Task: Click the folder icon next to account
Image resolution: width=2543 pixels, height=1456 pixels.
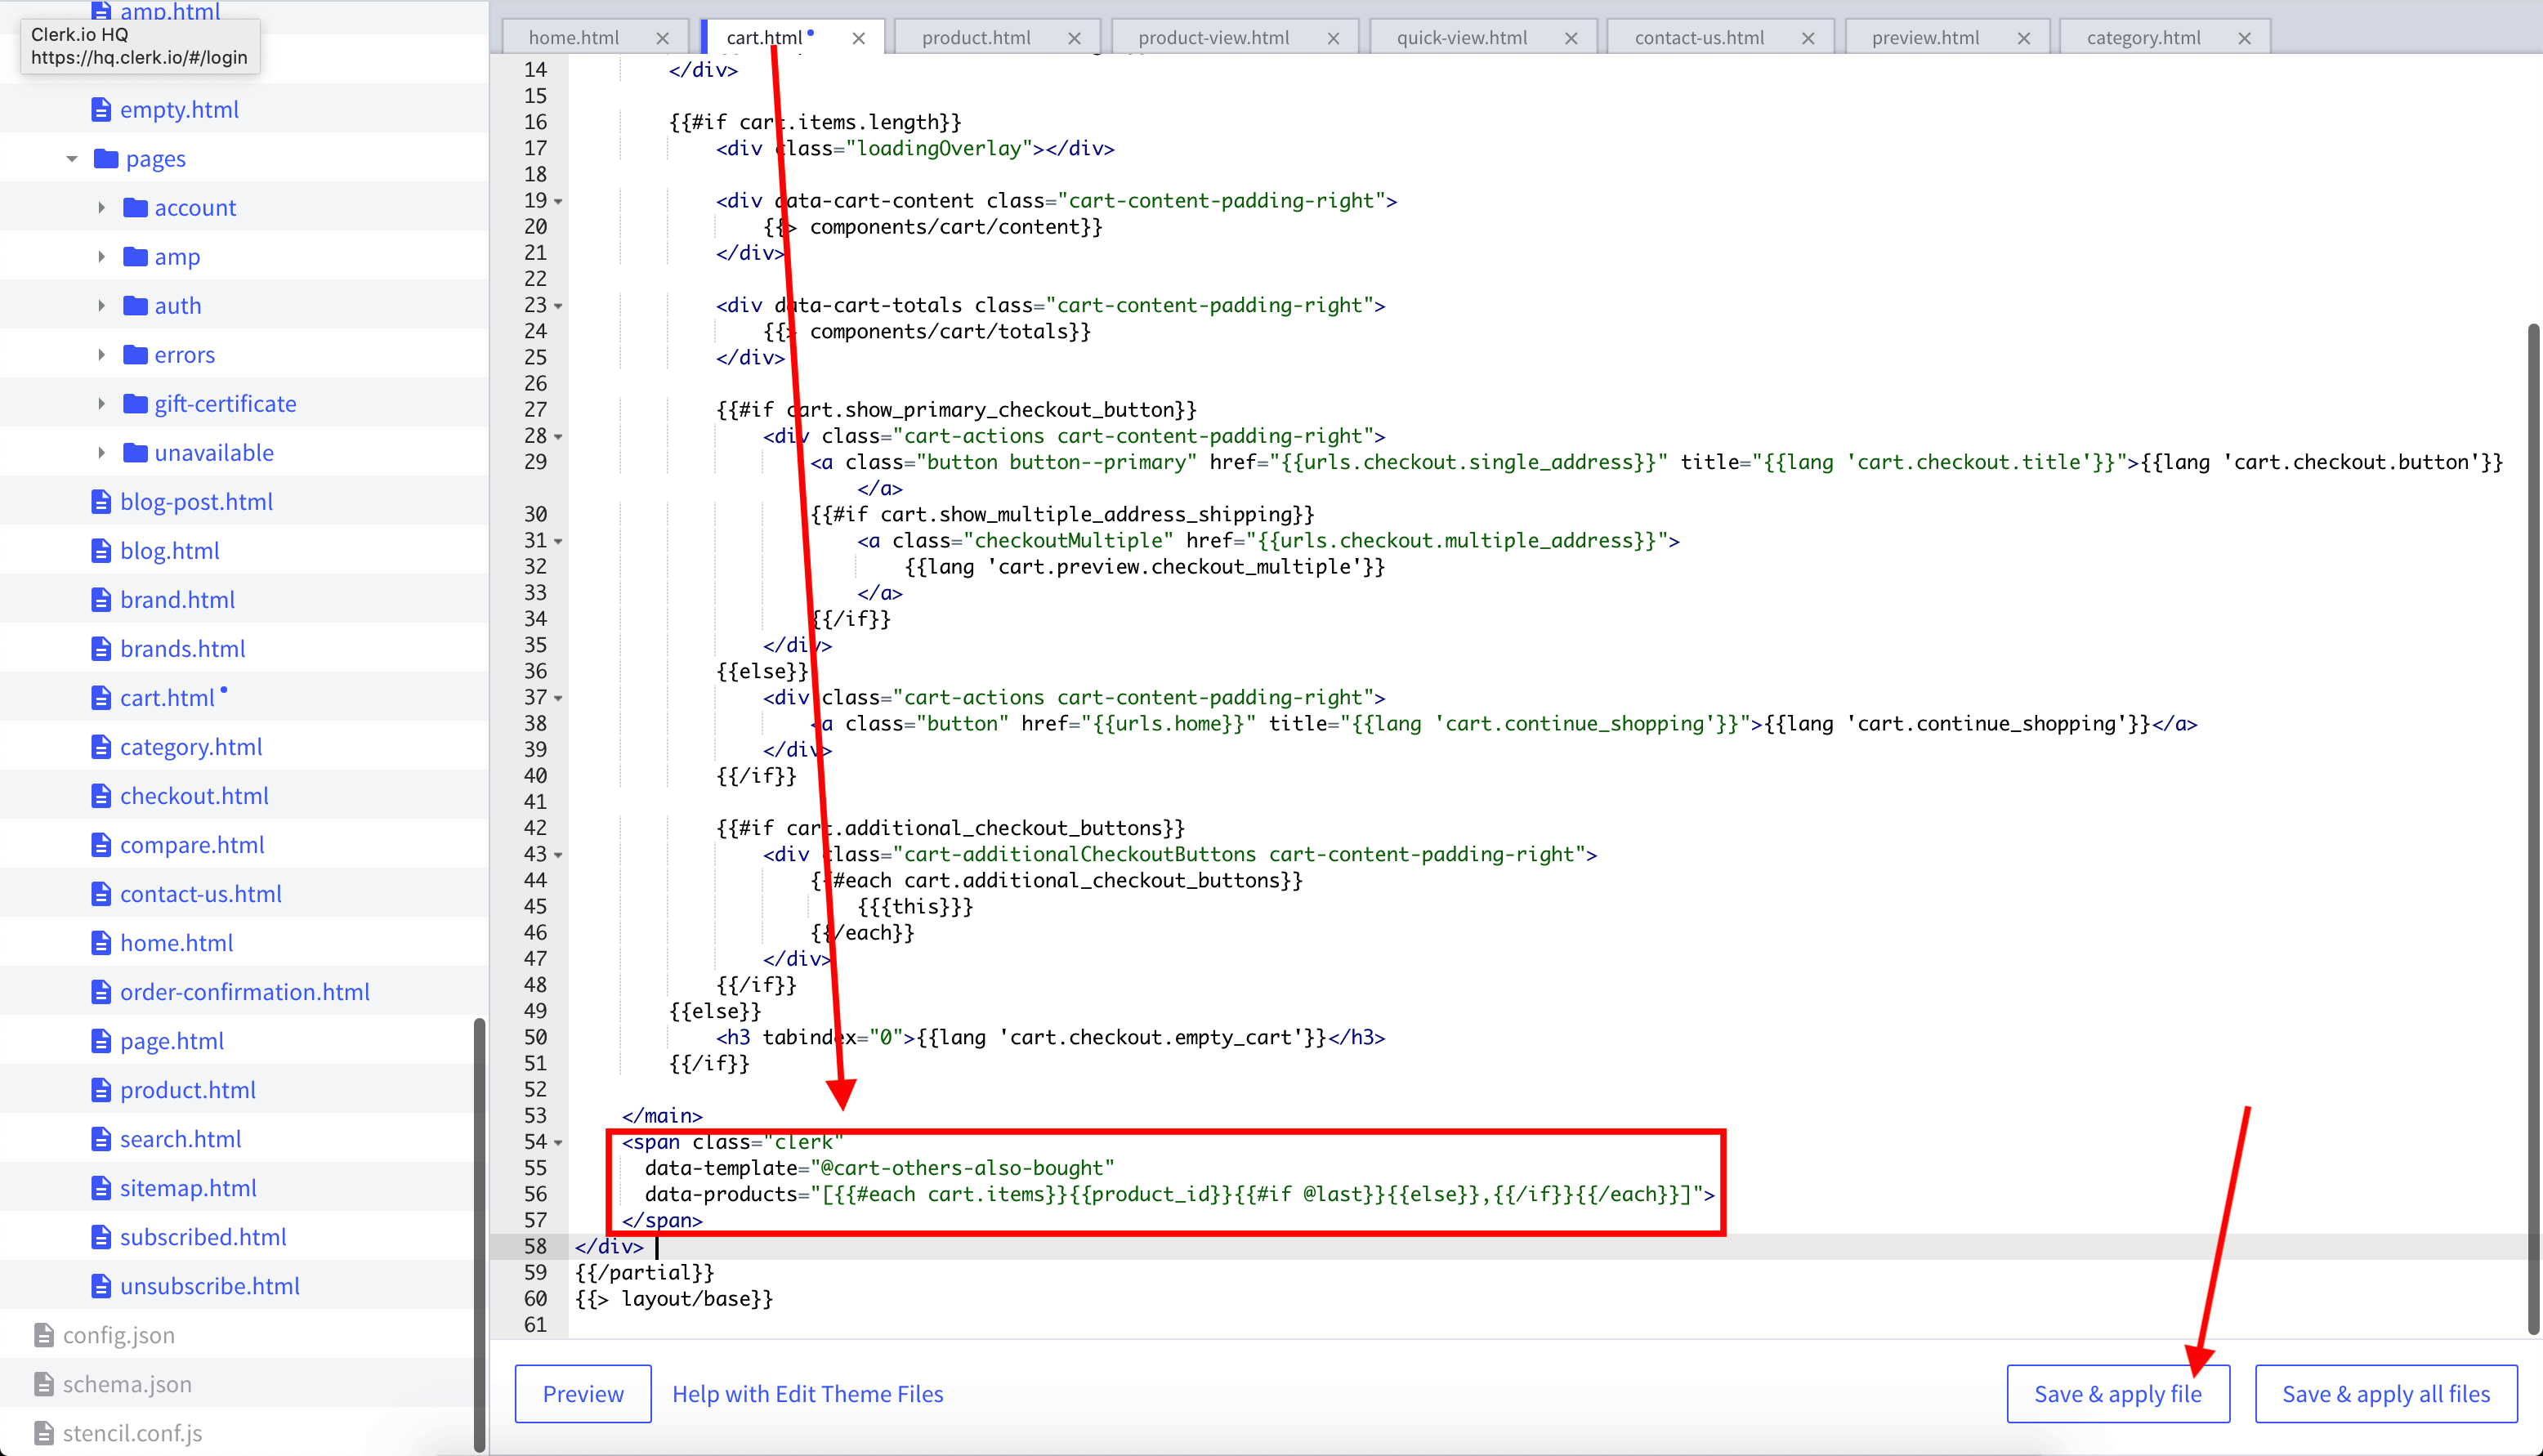Action: tap(135, 208)
